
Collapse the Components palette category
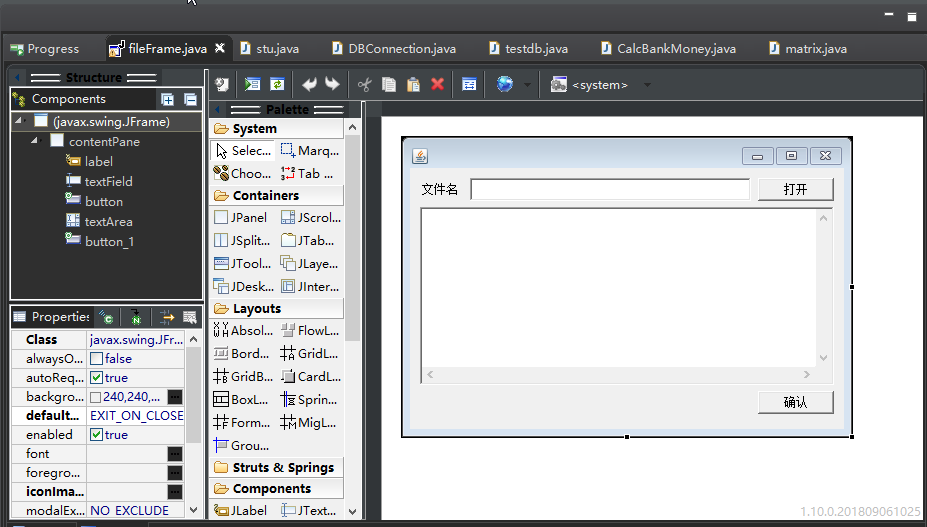(x=276, y=489)
